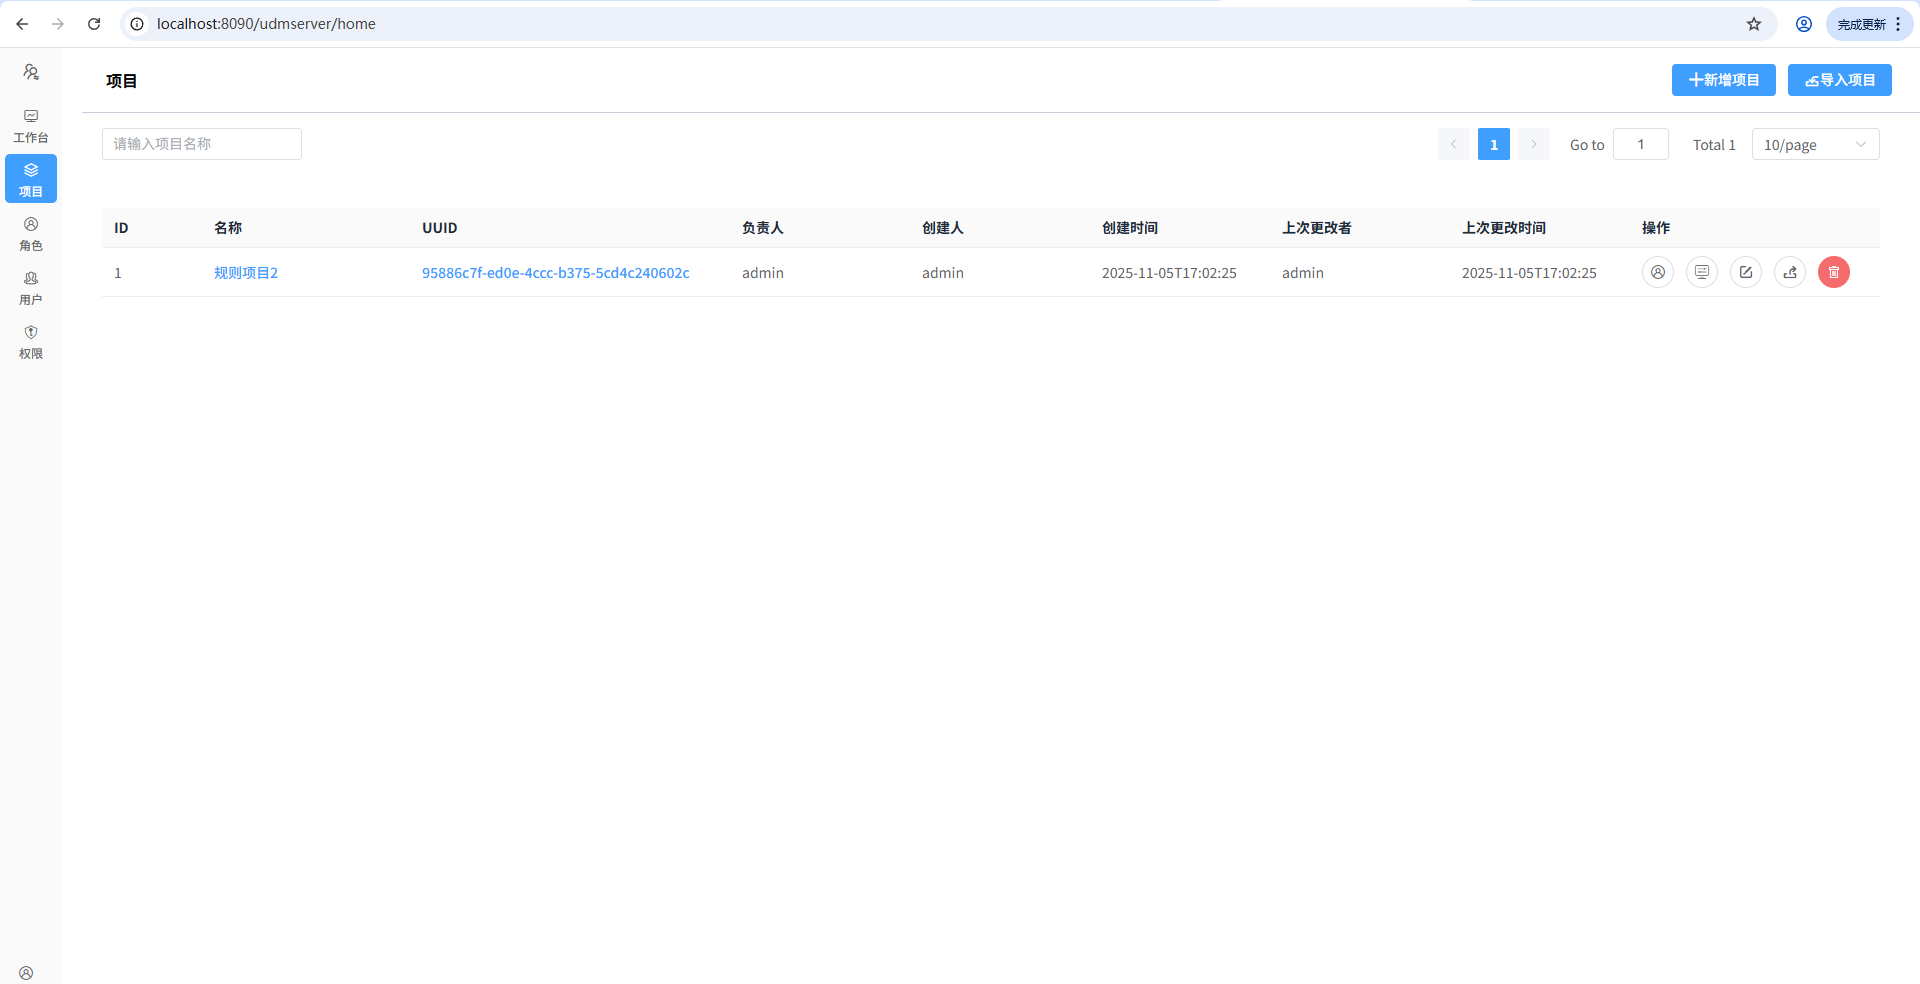Click the 导入项目 button
The image size is (1920, 984).
1839,80
